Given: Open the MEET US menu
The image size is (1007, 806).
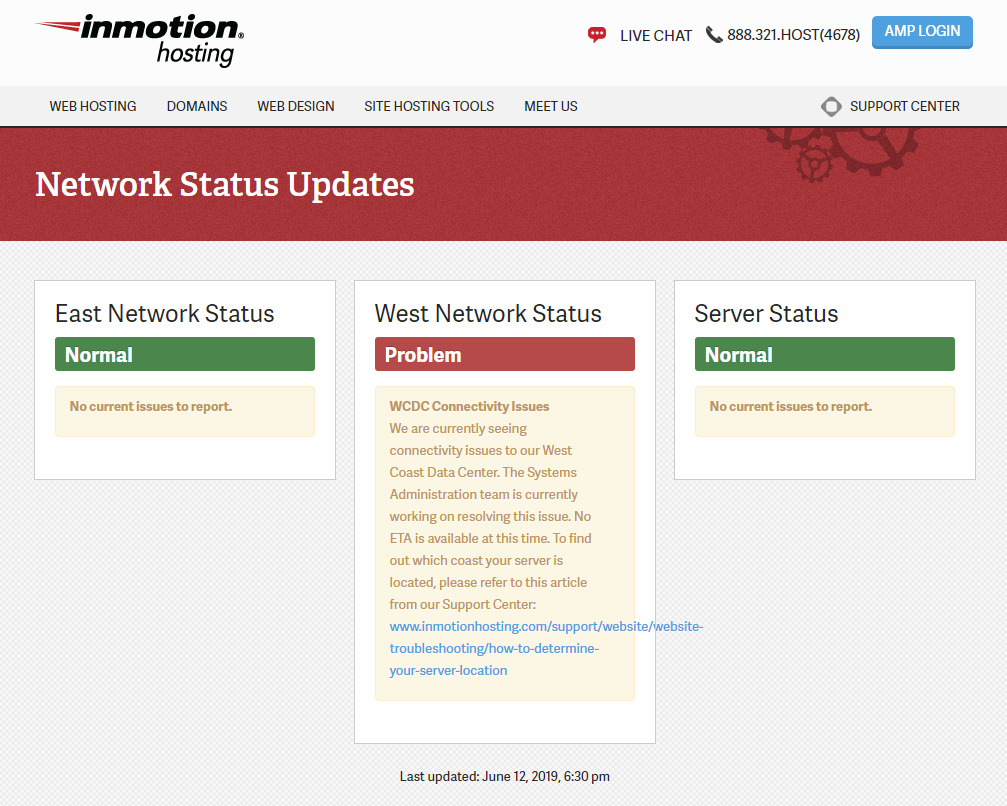Looking at the screenshot, I should tap(551, 107).
